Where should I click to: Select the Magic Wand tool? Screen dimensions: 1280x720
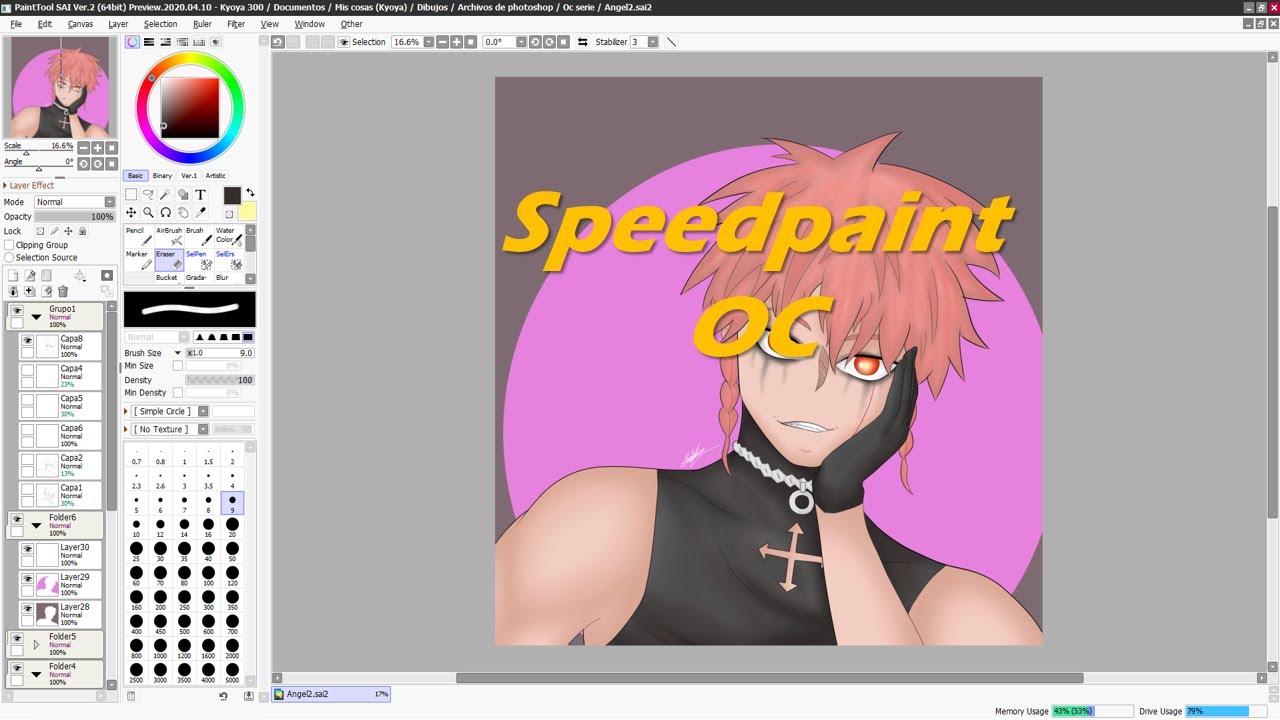coord(166,195)
